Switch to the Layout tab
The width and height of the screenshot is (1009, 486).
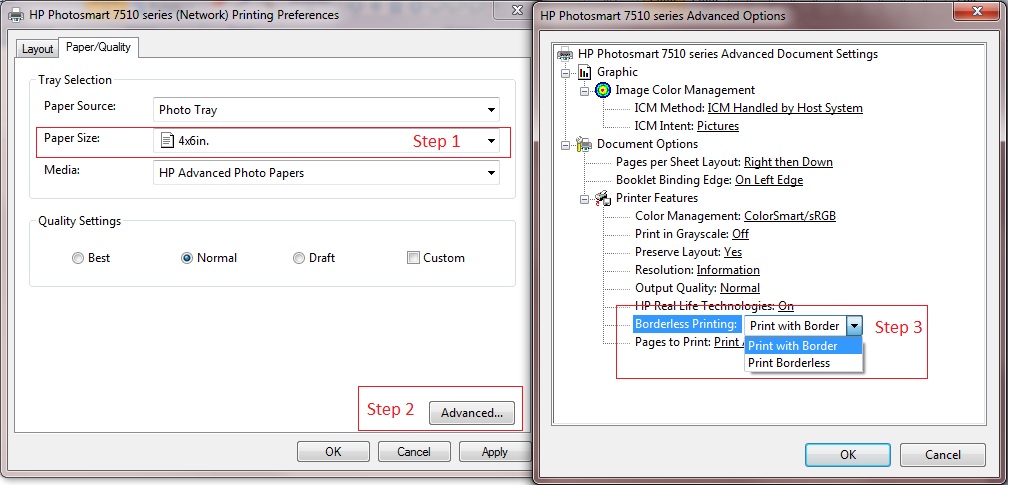[x=37, y=49]
